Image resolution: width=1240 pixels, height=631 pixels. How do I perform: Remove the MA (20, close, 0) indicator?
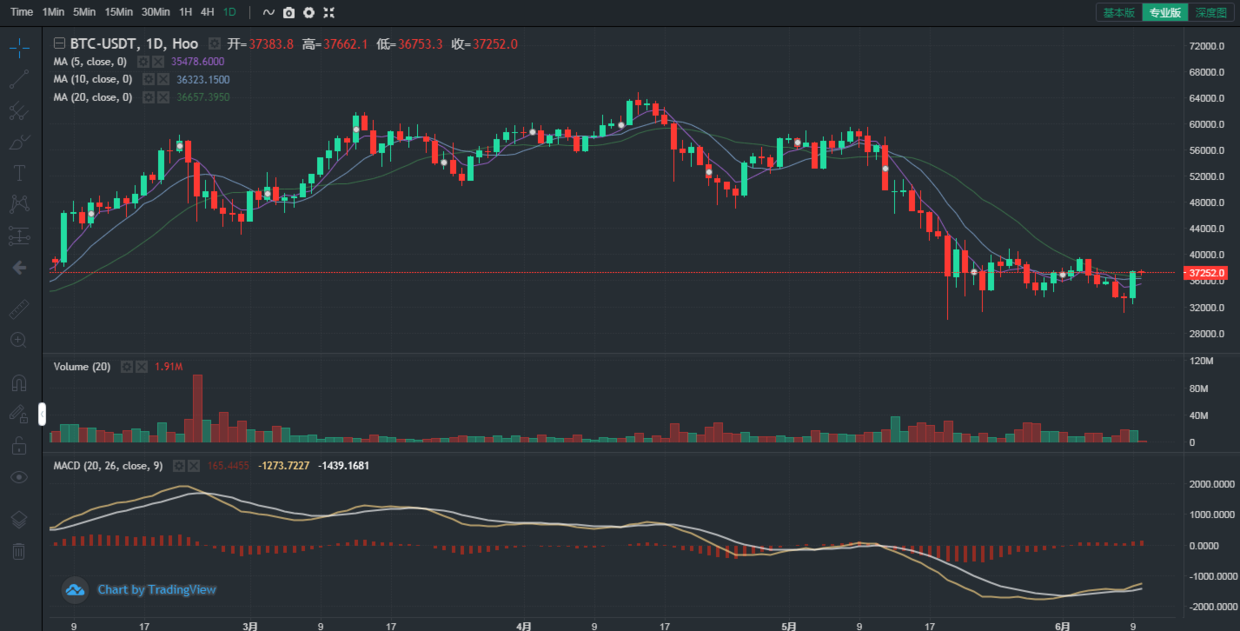pyautogui.click(x=163, y=97)
